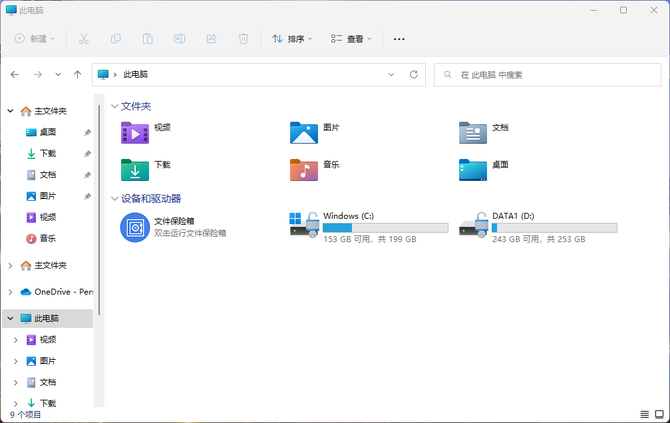Switch to large icons view in status bar
The height and width of the screenshot is (423, 670).
point(660,413)
